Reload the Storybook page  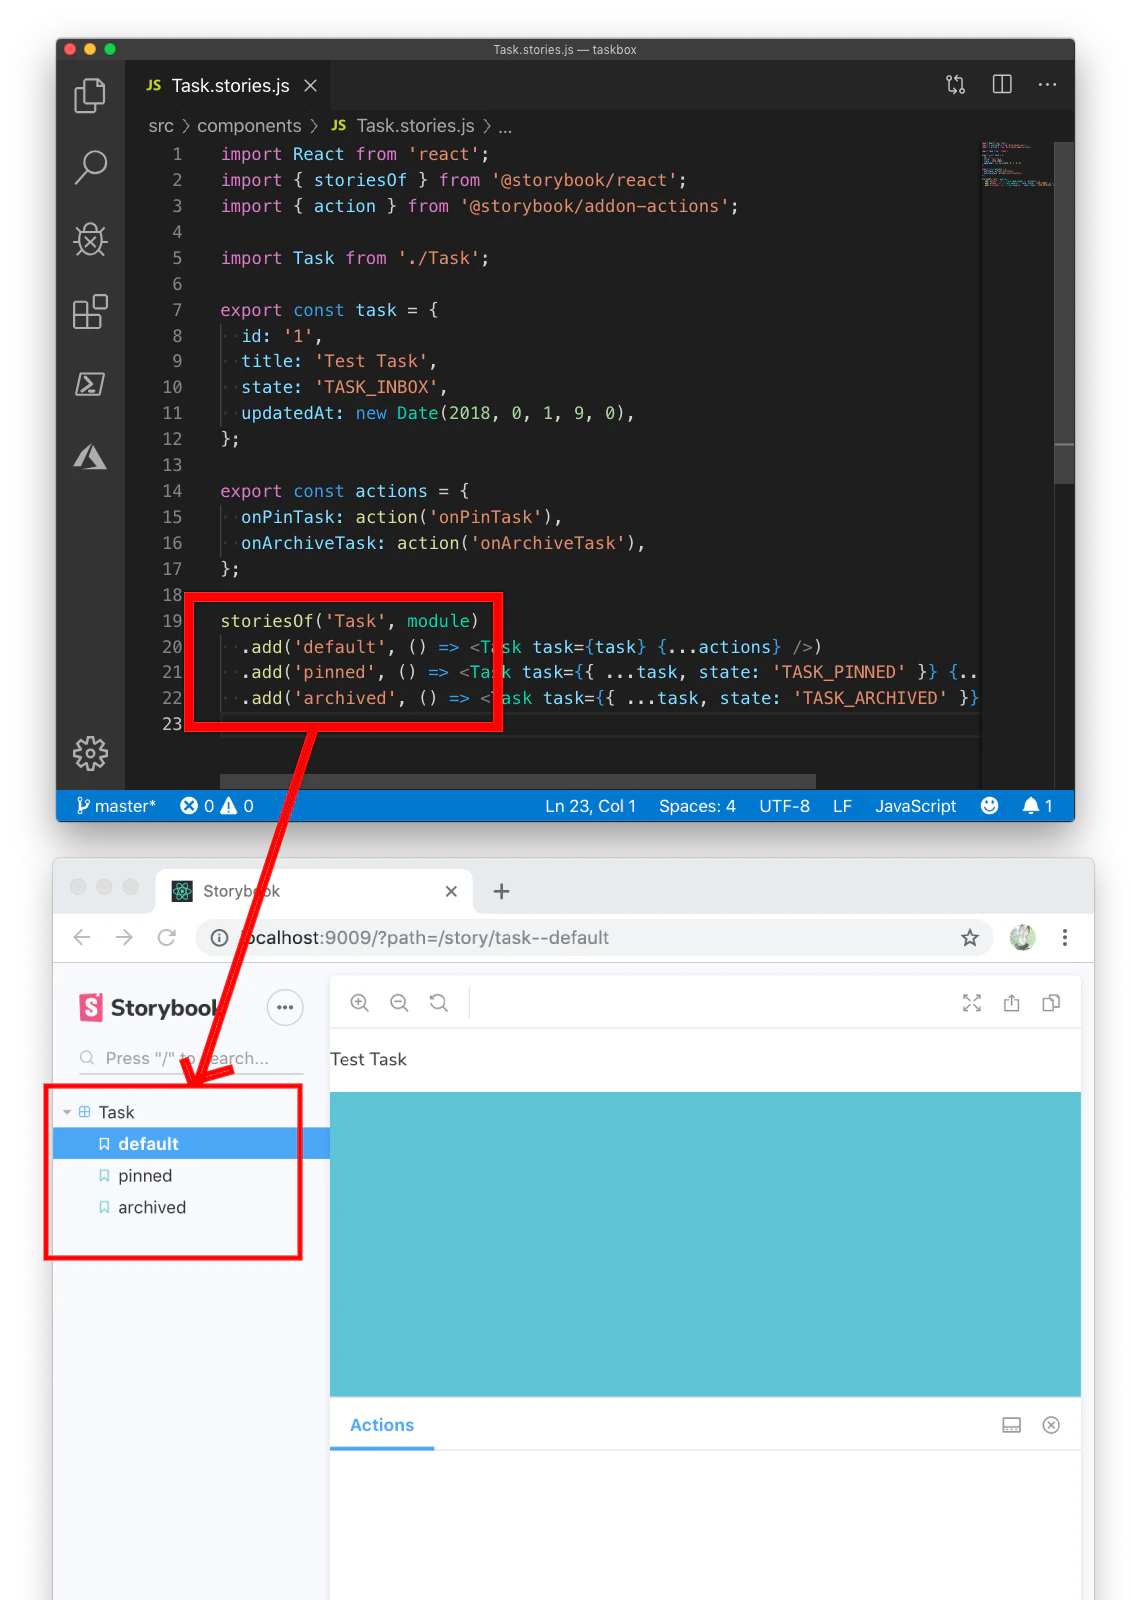click(x=167, y=937)
